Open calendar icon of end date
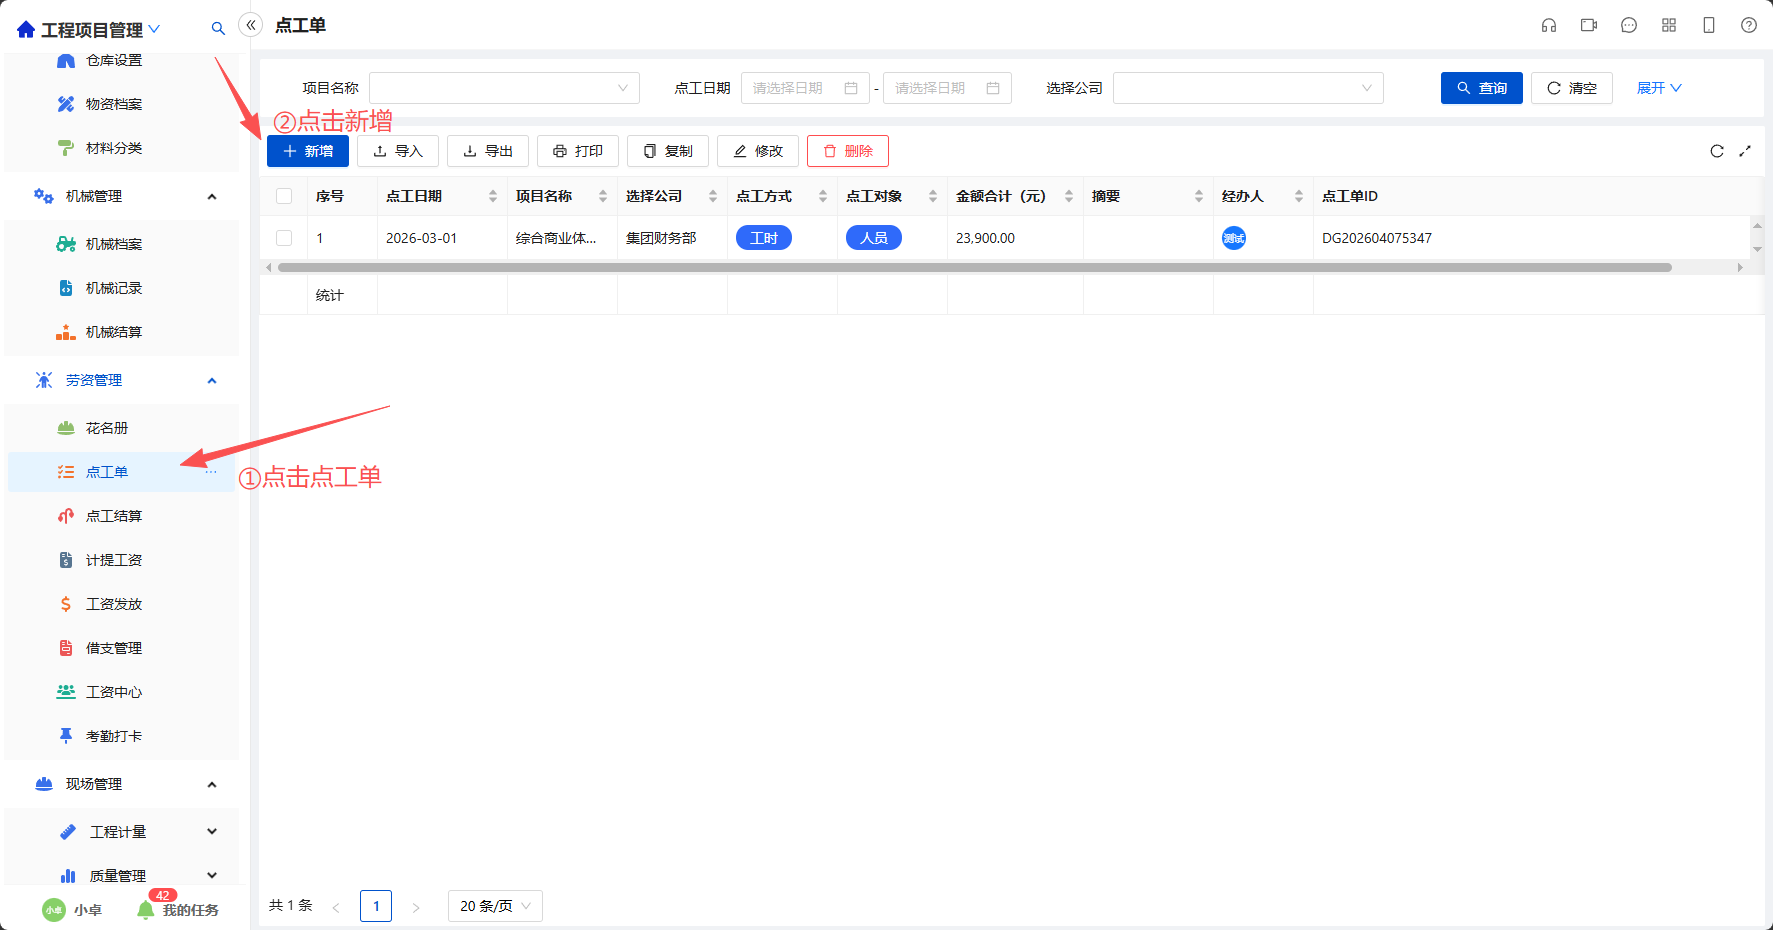The image size is (1773, 930). coord(993,88)
